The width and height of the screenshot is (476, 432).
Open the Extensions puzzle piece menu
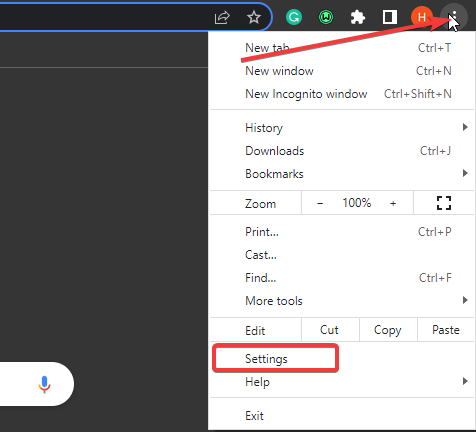point(358,17)
